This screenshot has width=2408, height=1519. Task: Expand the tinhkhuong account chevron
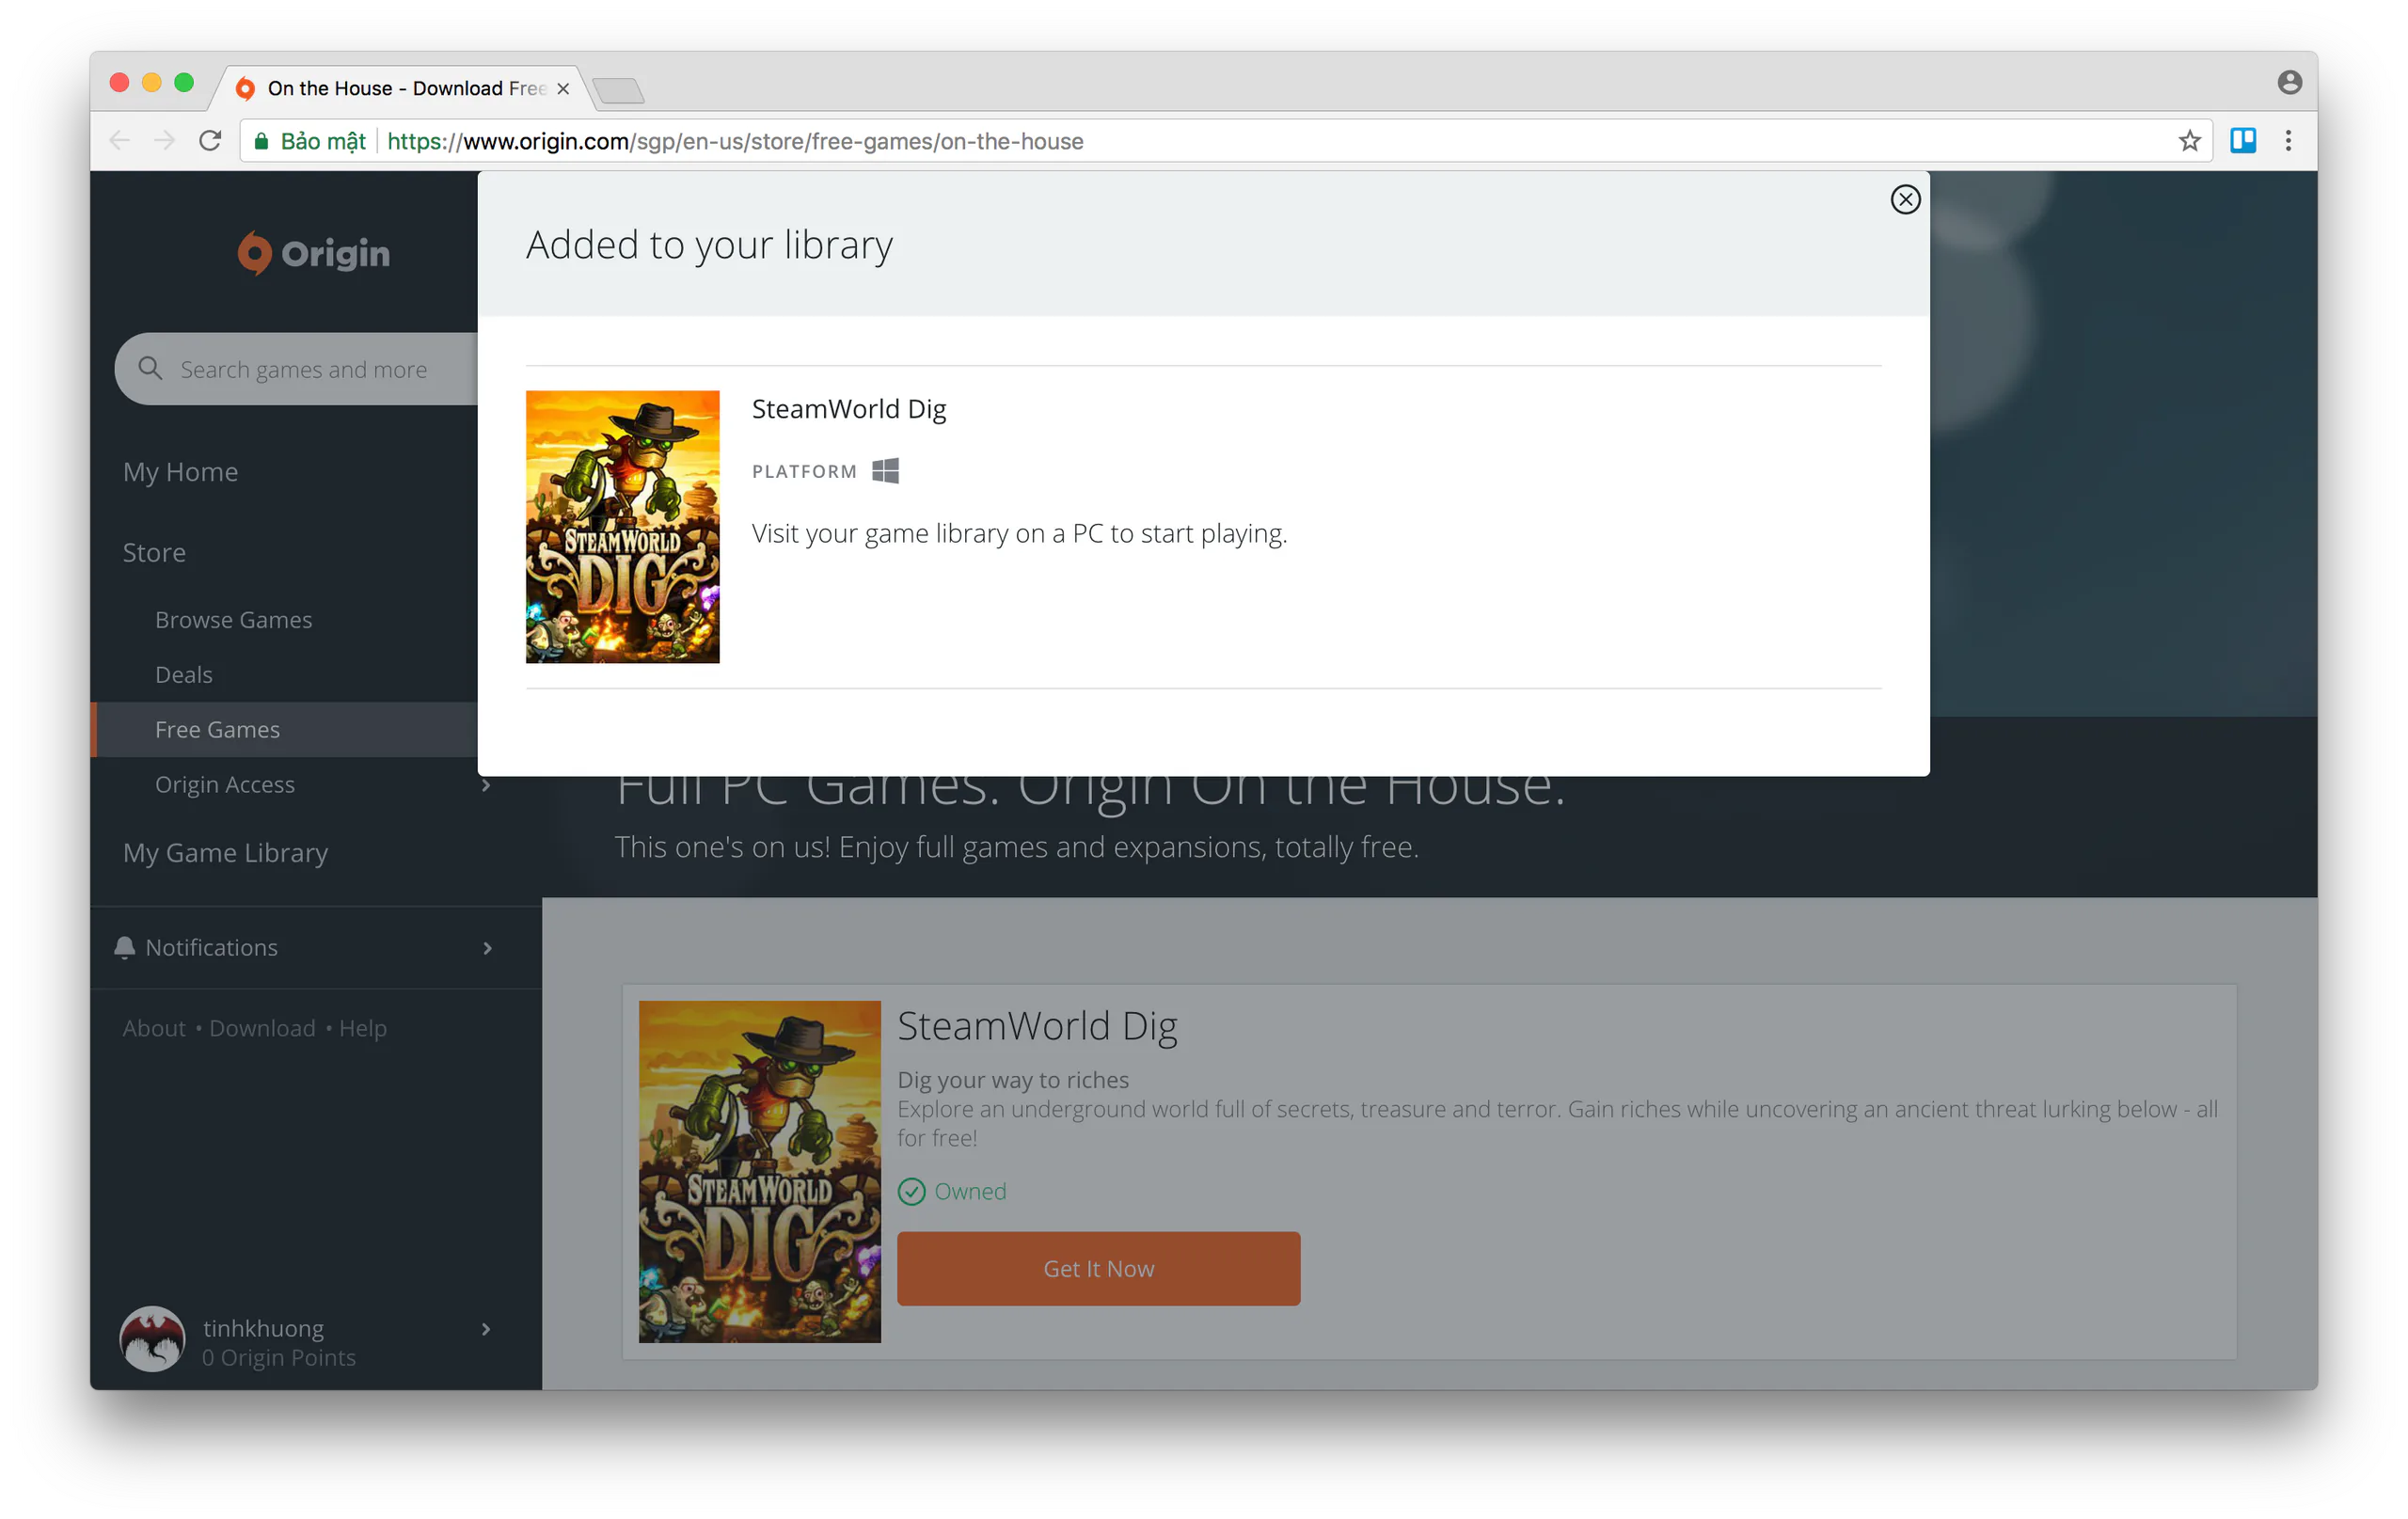pyautogui.click(x=487, y=1329)
